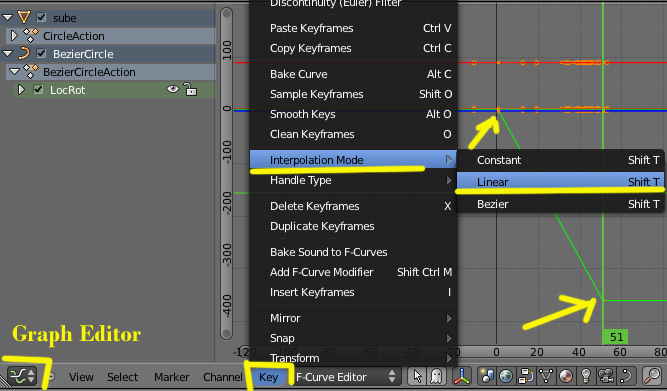Click the Key menu
Viewport: 667px width, 391px height.
point(268,377)
